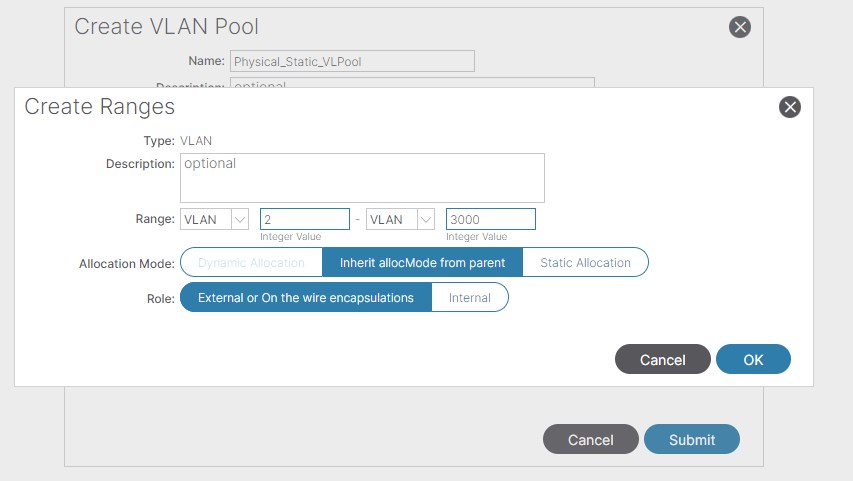Screen dimensions: 853x481
Task: Set the role to Internal
Action: pyautogui.click(x=469, y=297)
